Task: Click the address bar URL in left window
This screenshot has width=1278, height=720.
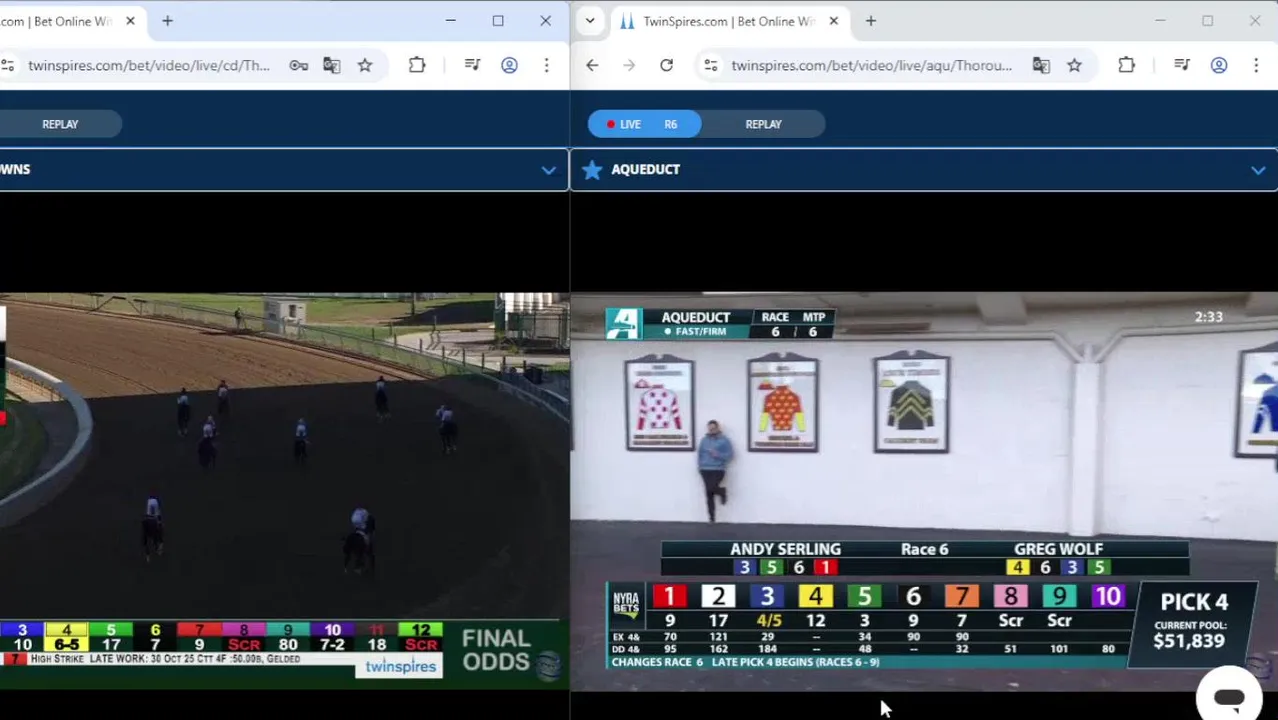Action: pos(149,65)
